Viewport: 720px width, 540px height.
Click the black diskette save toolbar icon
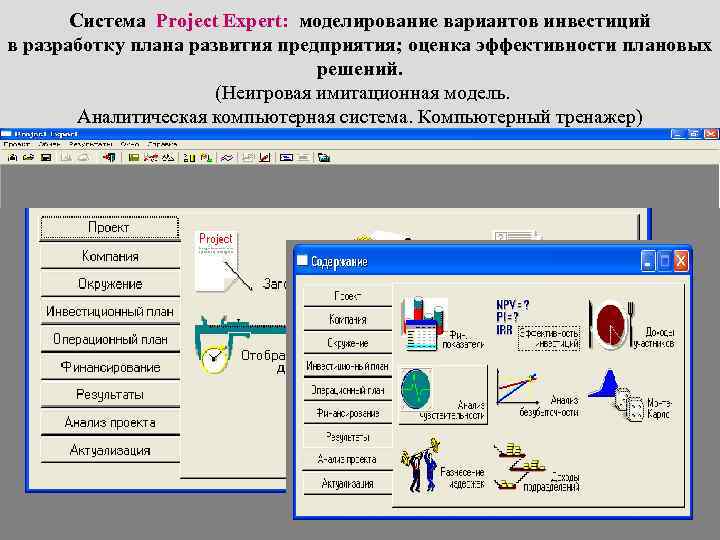46,158
